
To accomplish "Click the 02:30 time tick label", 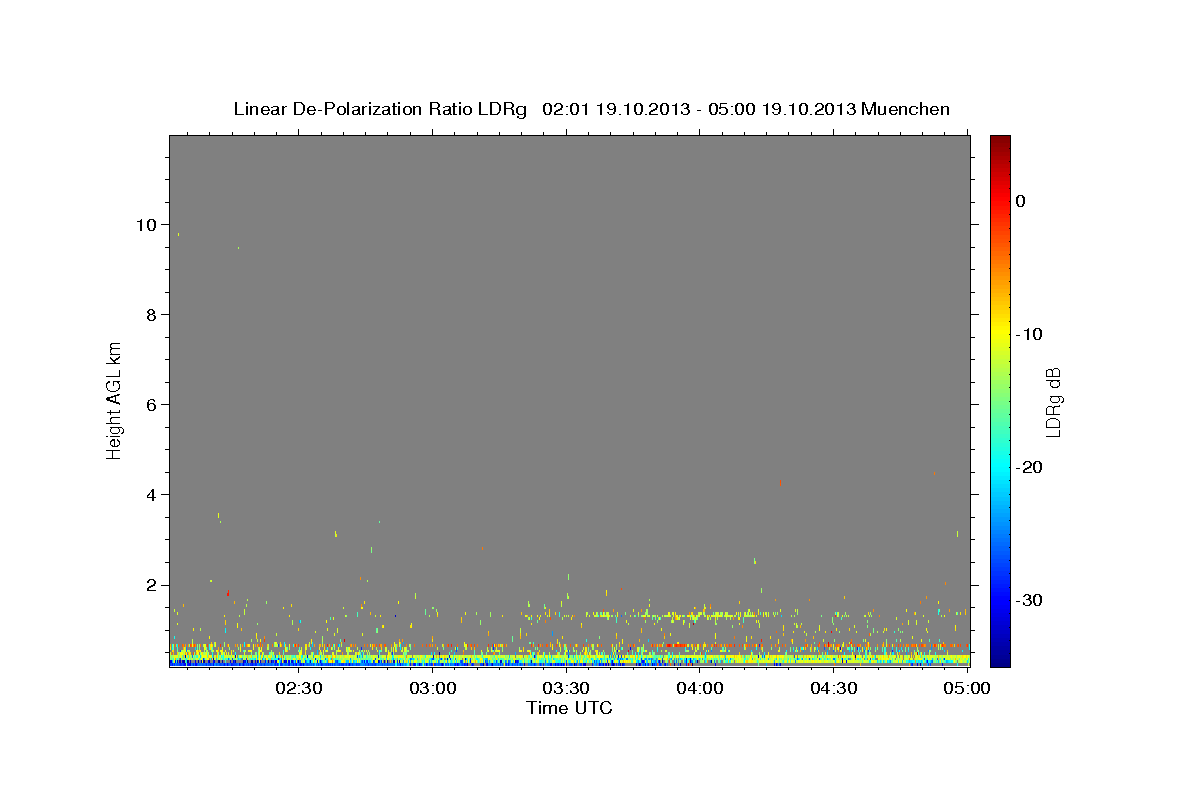I will [301, 689].
